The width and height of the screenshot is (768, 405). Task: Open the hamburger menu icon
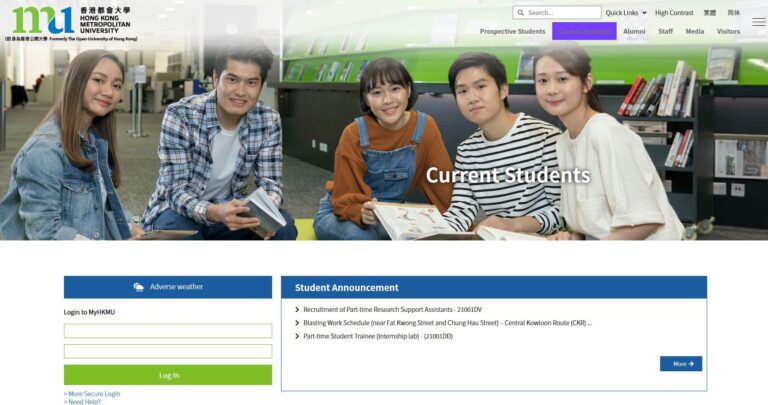[x=759, y=22]
